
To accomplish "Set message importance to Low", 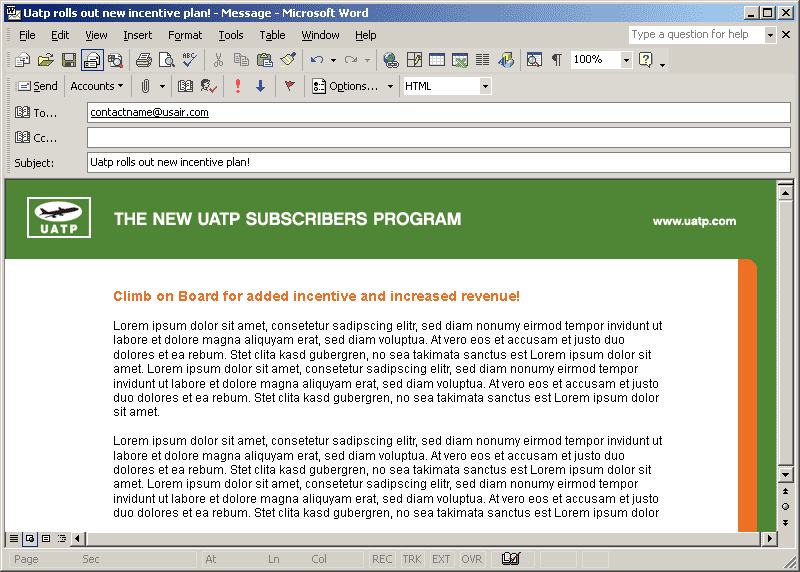I will (260, 86).
